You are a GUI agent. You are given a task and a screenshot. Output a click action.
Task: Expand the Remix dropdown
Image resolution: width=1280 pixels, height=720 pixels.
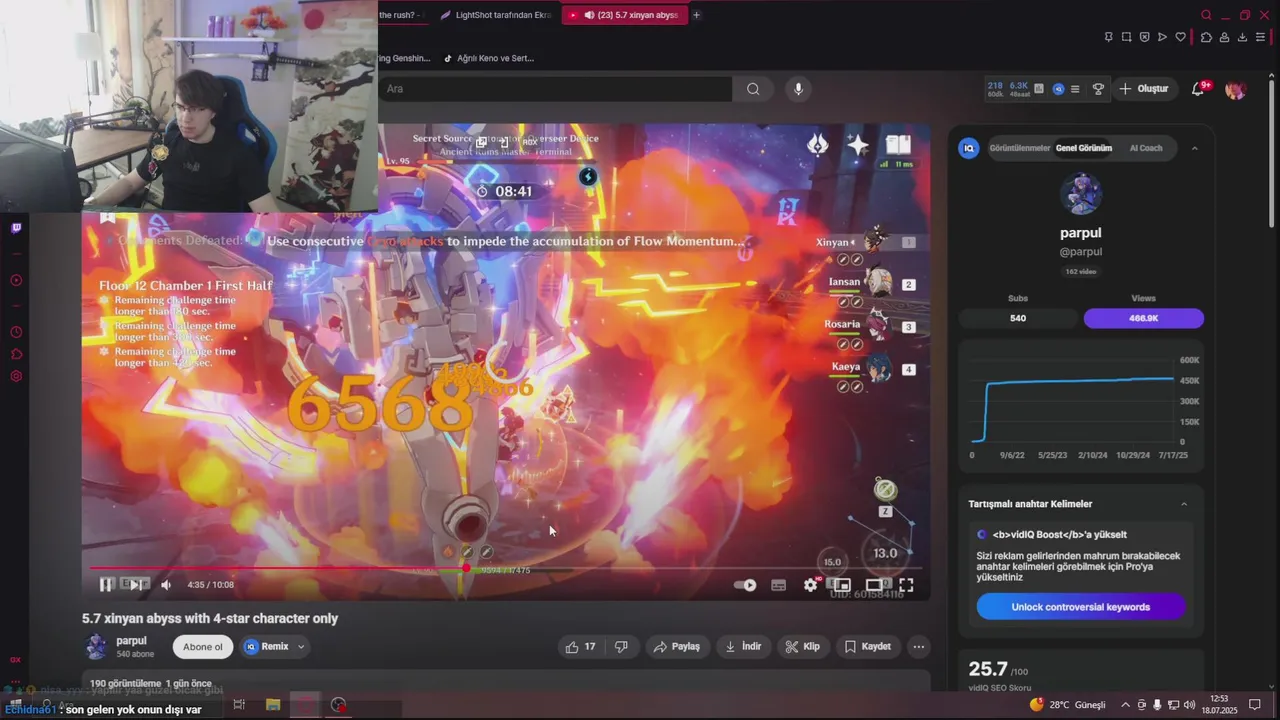pyautogui.click(x=275, y=647)
